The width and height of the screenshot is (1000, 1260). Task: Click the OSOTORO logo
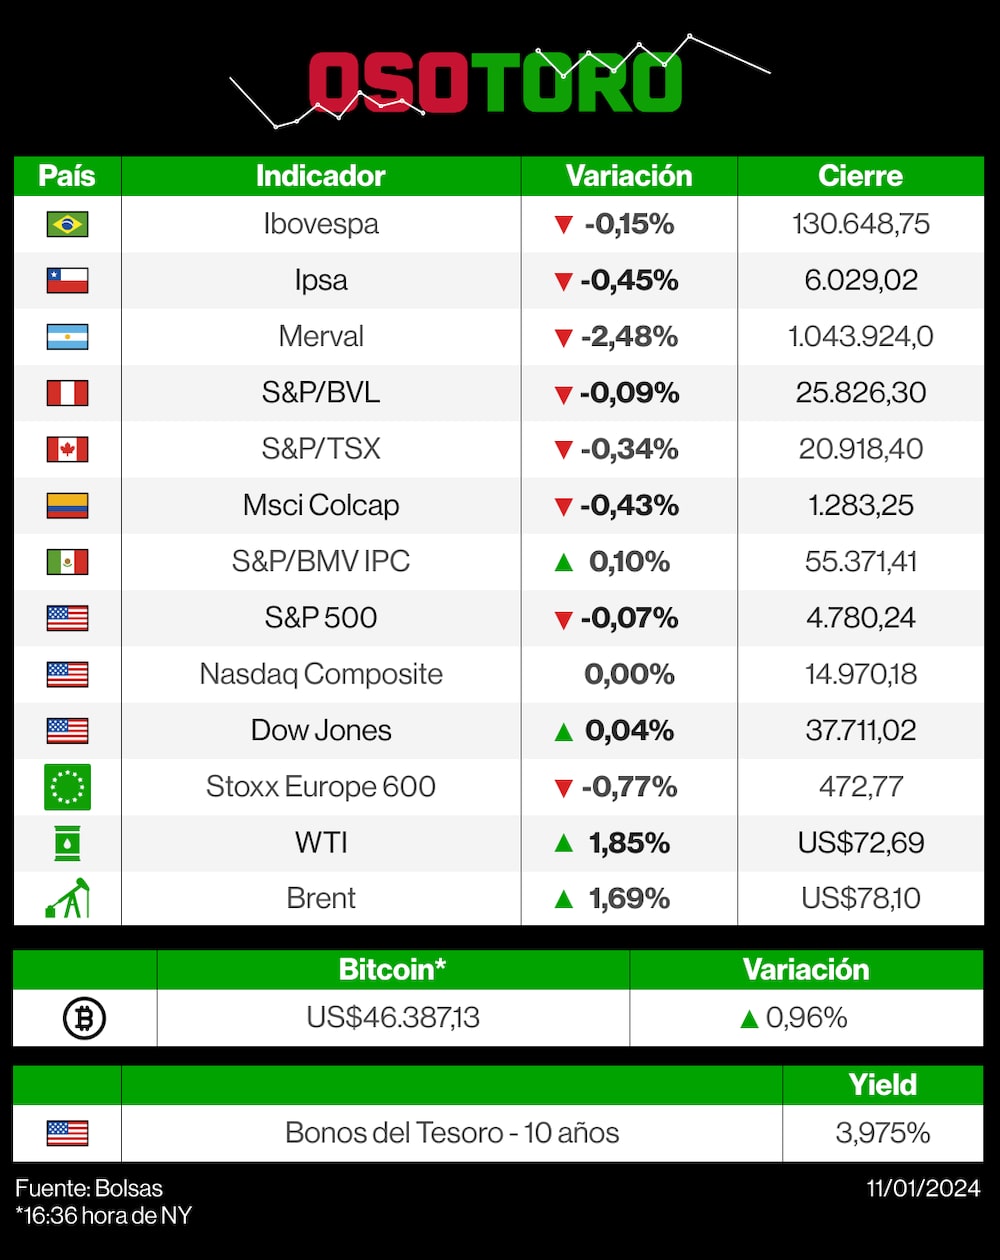496,82
